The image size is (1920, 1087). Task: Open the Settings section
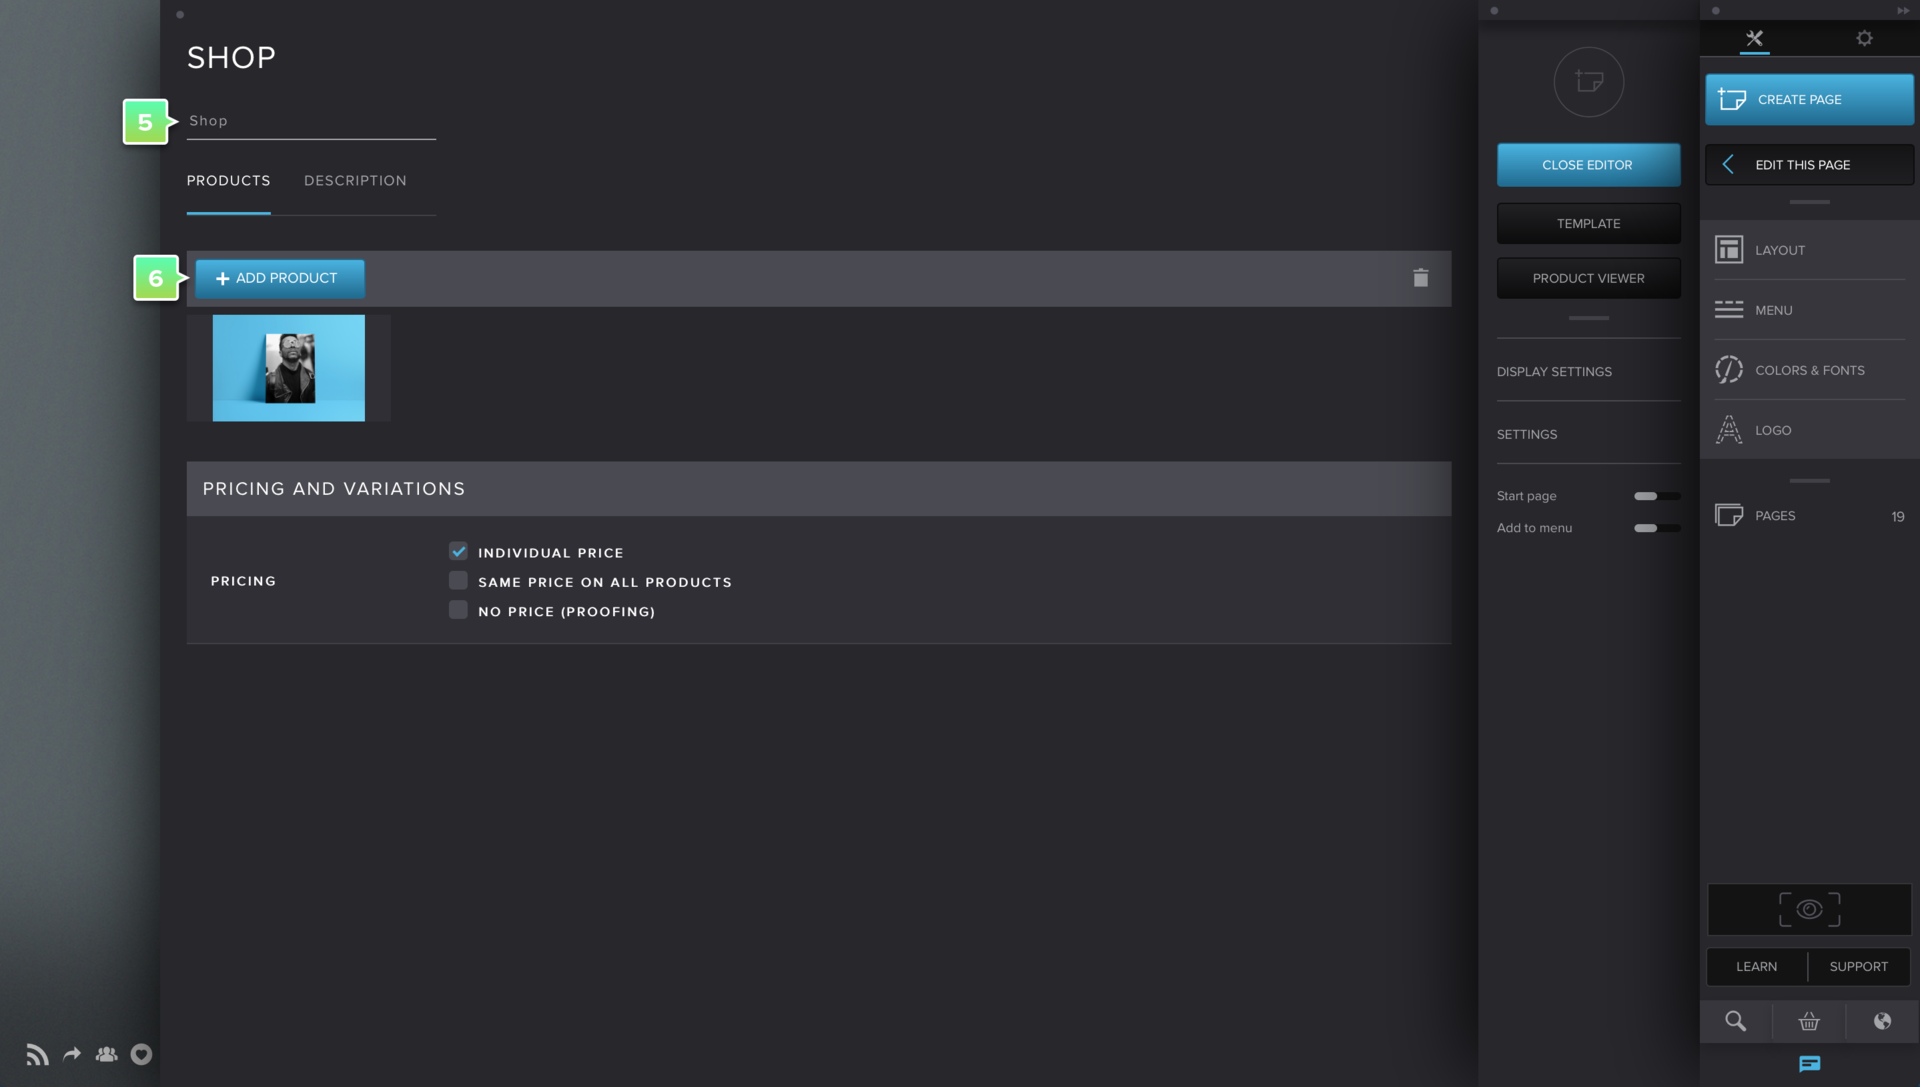[x=1588, y=434]
